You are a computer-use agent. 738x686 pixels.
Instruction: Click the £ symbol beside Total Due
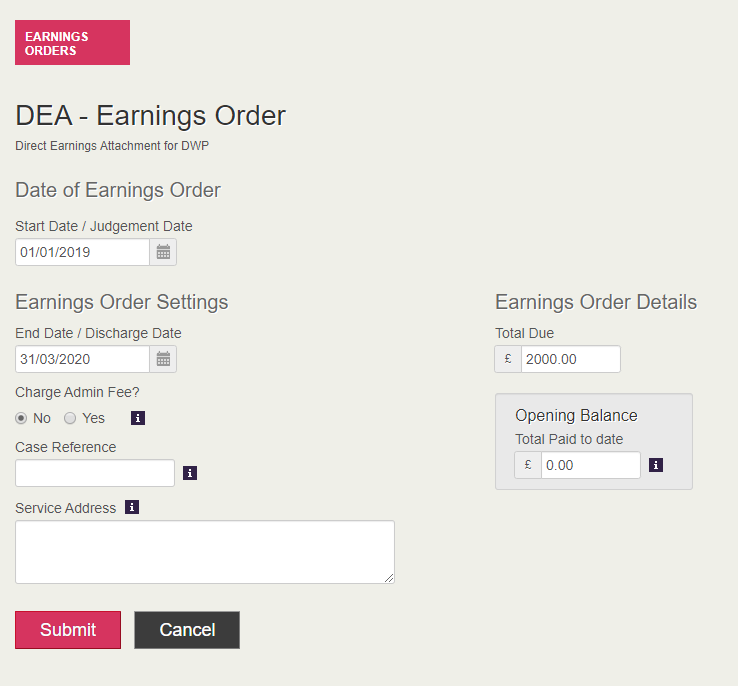pos(508,359)
